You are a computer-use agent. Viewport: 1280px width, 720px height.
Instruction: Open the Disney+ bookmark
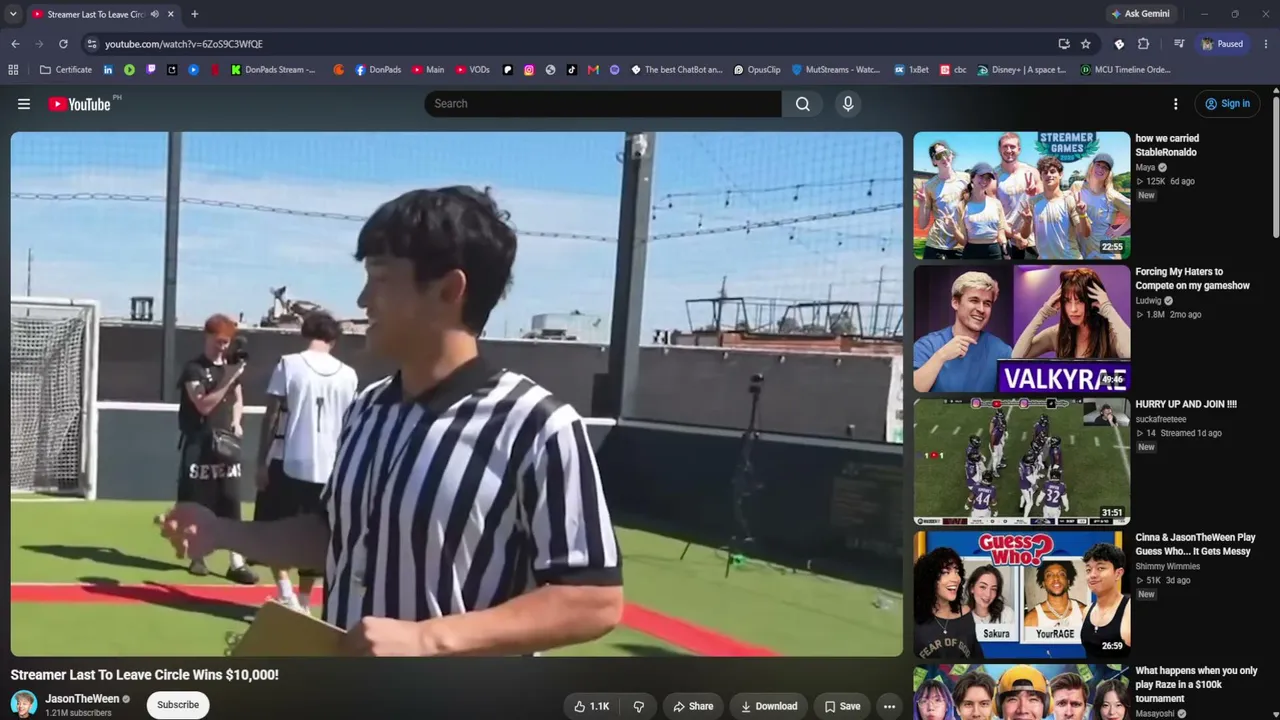1022,70
